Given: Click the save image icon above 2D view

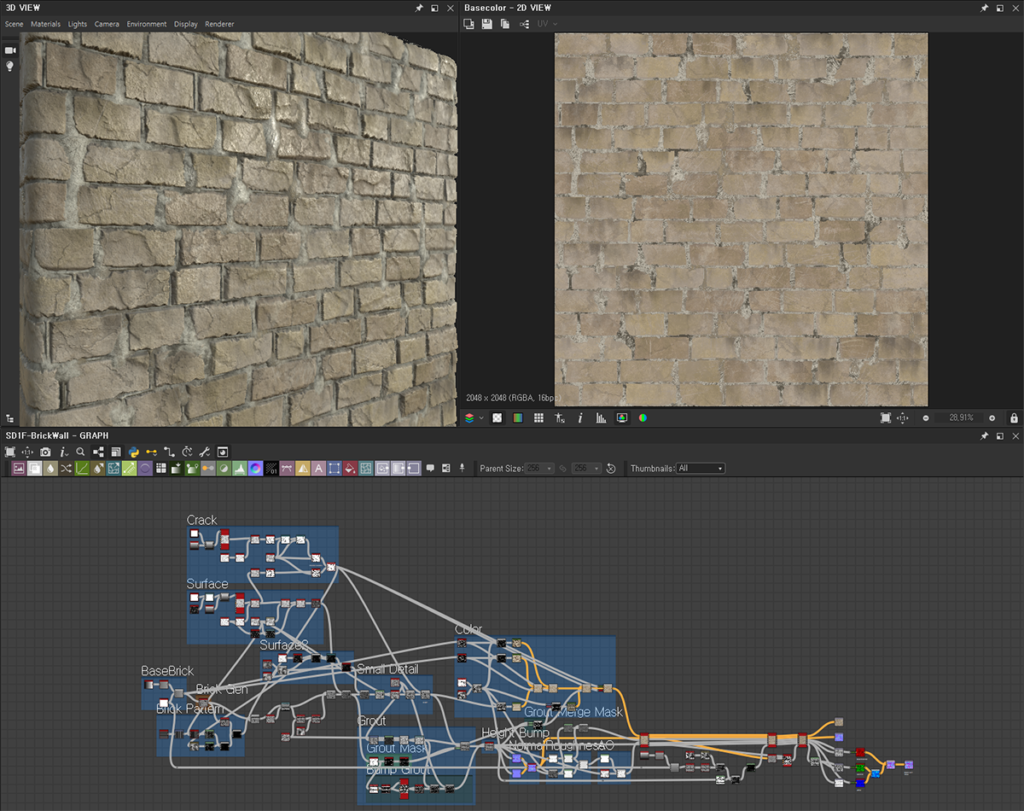Looking at the screenshot, I should click(485, 23).
